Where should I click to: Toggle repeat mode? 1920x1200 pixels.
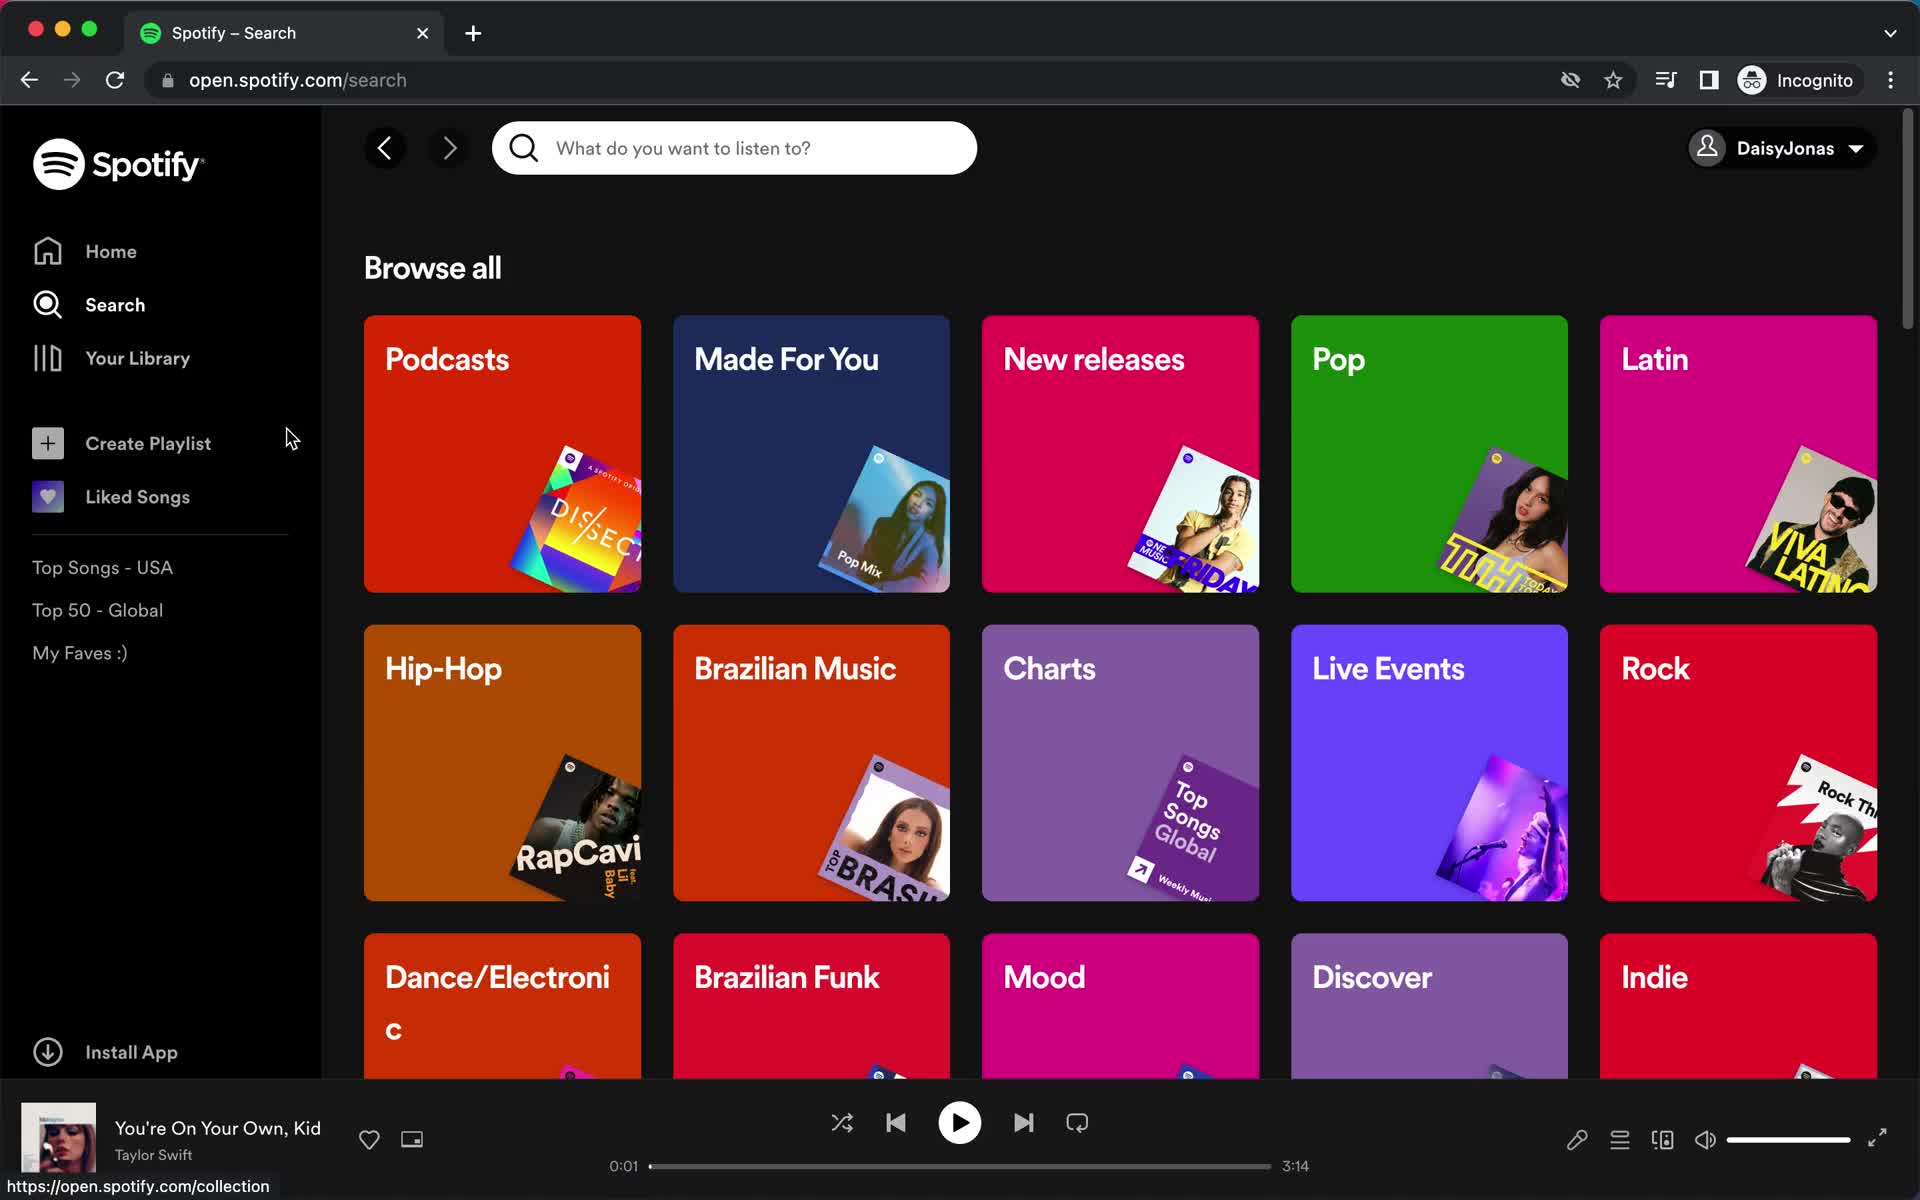[x=1077, y=1123]
